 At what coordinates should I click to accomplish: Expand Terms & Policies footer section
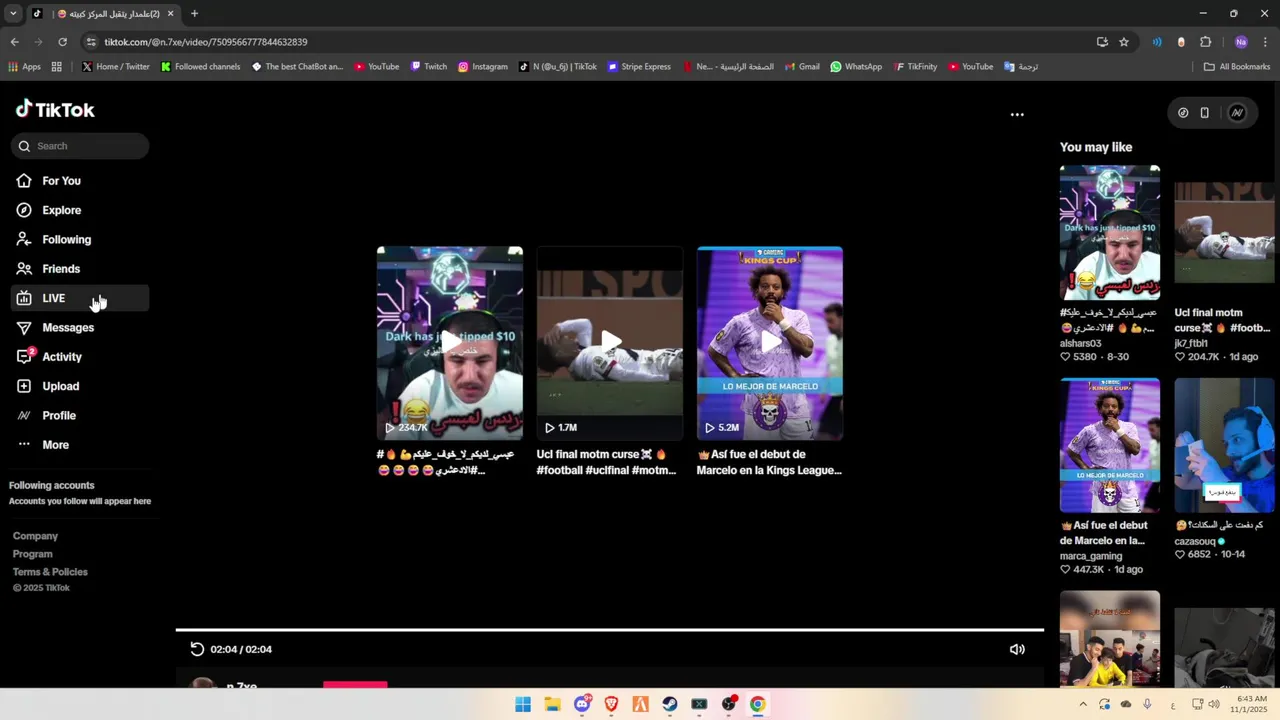point(50,572)
